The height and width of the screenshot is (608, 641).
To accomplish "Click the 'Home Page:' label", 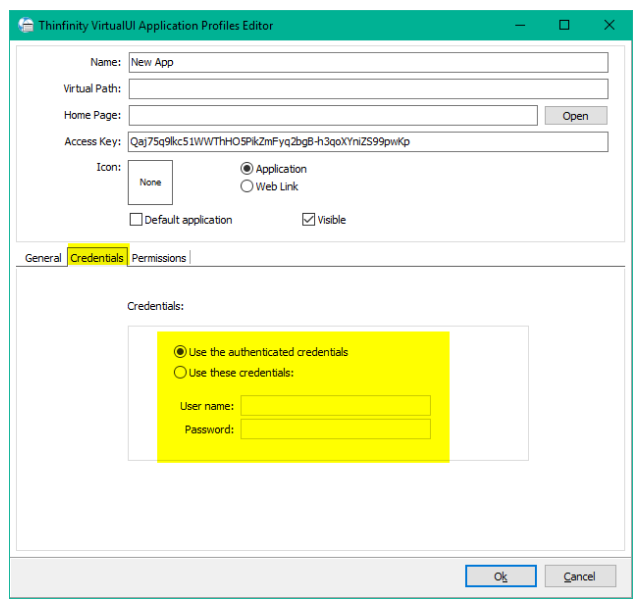I will click(x=92, y=115).
